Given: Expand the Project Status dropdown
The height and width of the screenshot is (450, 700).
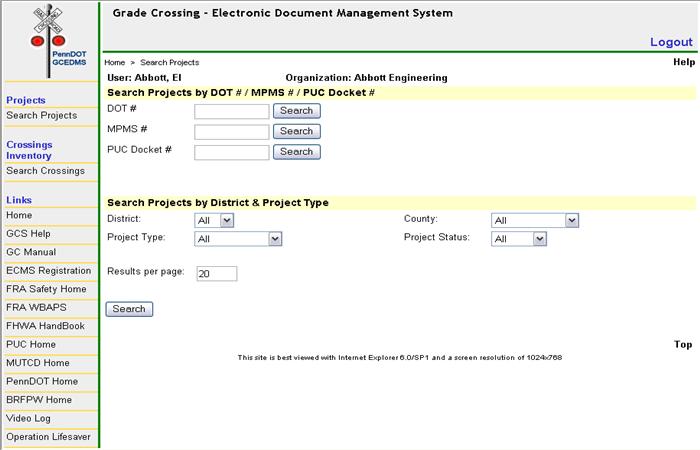Looking at the screenshot, I should (519, 239).
